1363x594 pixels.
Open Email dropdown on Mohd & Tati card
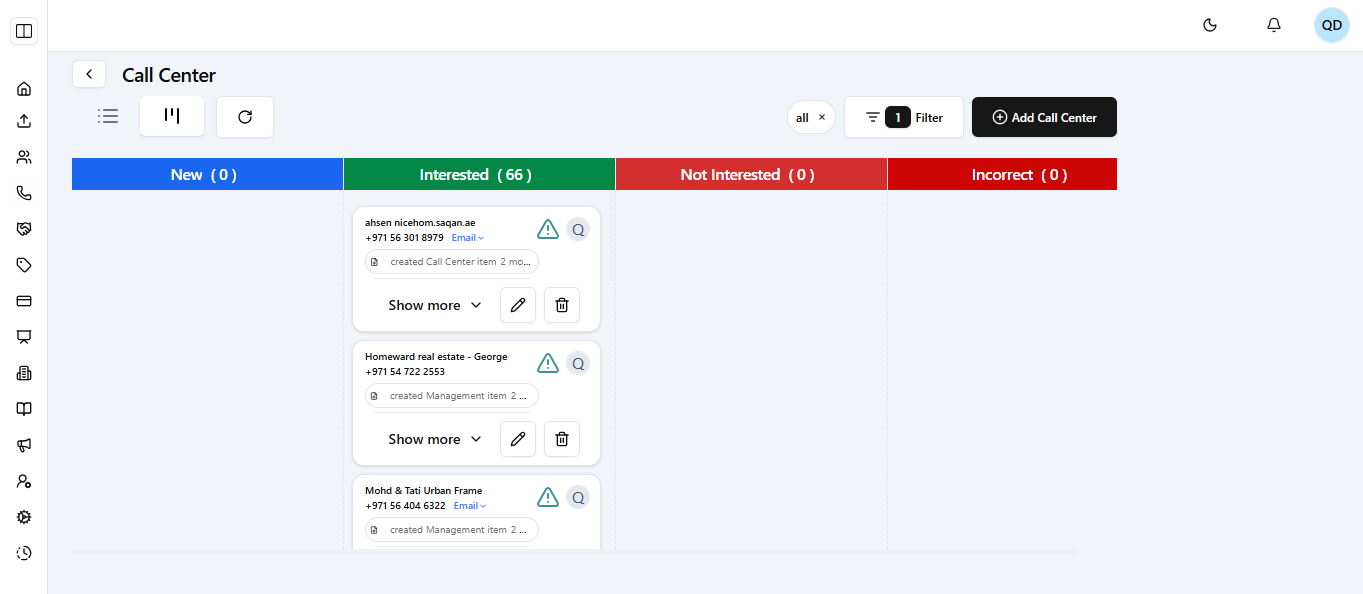click(470, 506)
